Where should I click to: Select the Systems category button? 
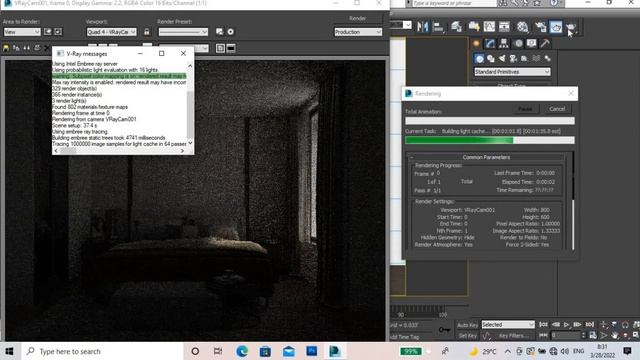pos(547,59)
